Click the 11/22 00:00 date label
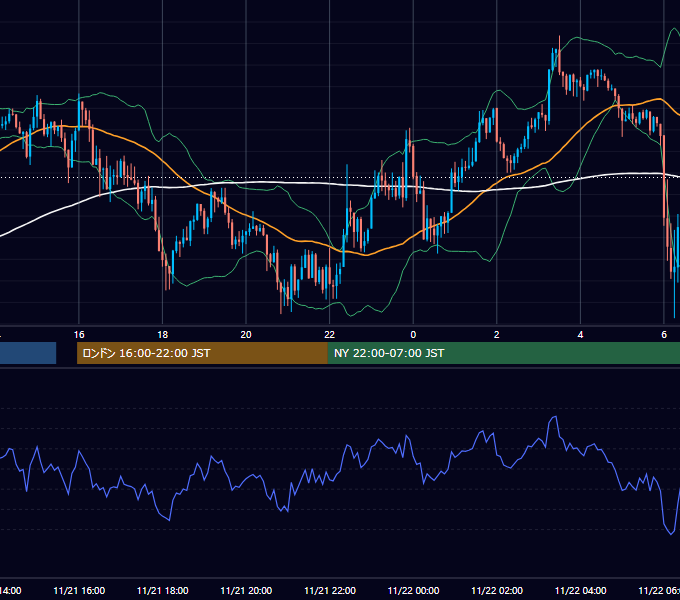This screenshot has height=600, width=680. coord(413,590)
